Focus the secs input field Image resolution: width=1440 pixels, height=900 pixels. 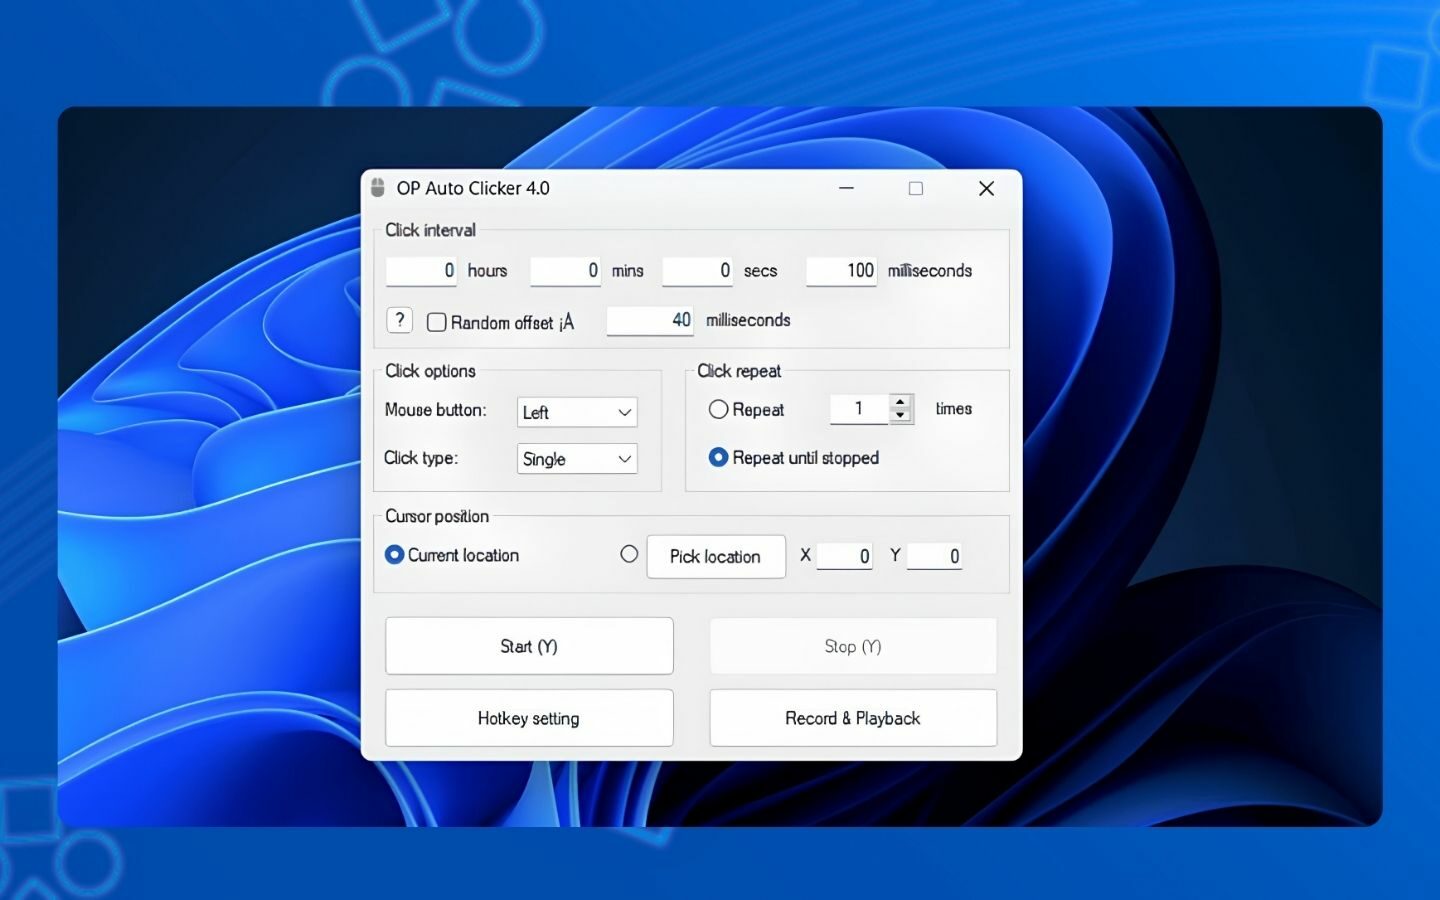point(697,271)
